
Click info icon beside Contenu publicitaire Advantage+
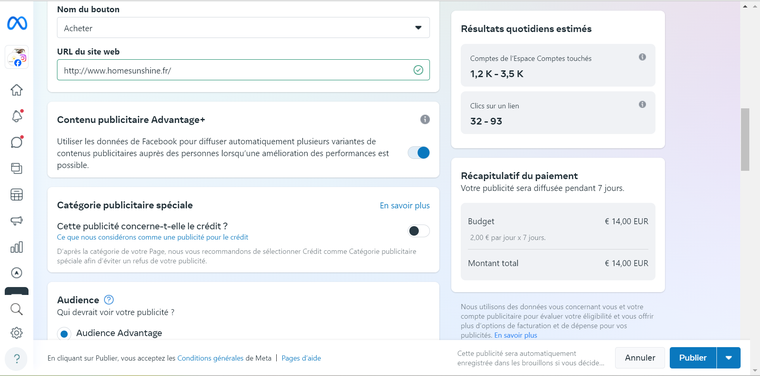pyautogui.click(x=425, y=119)
